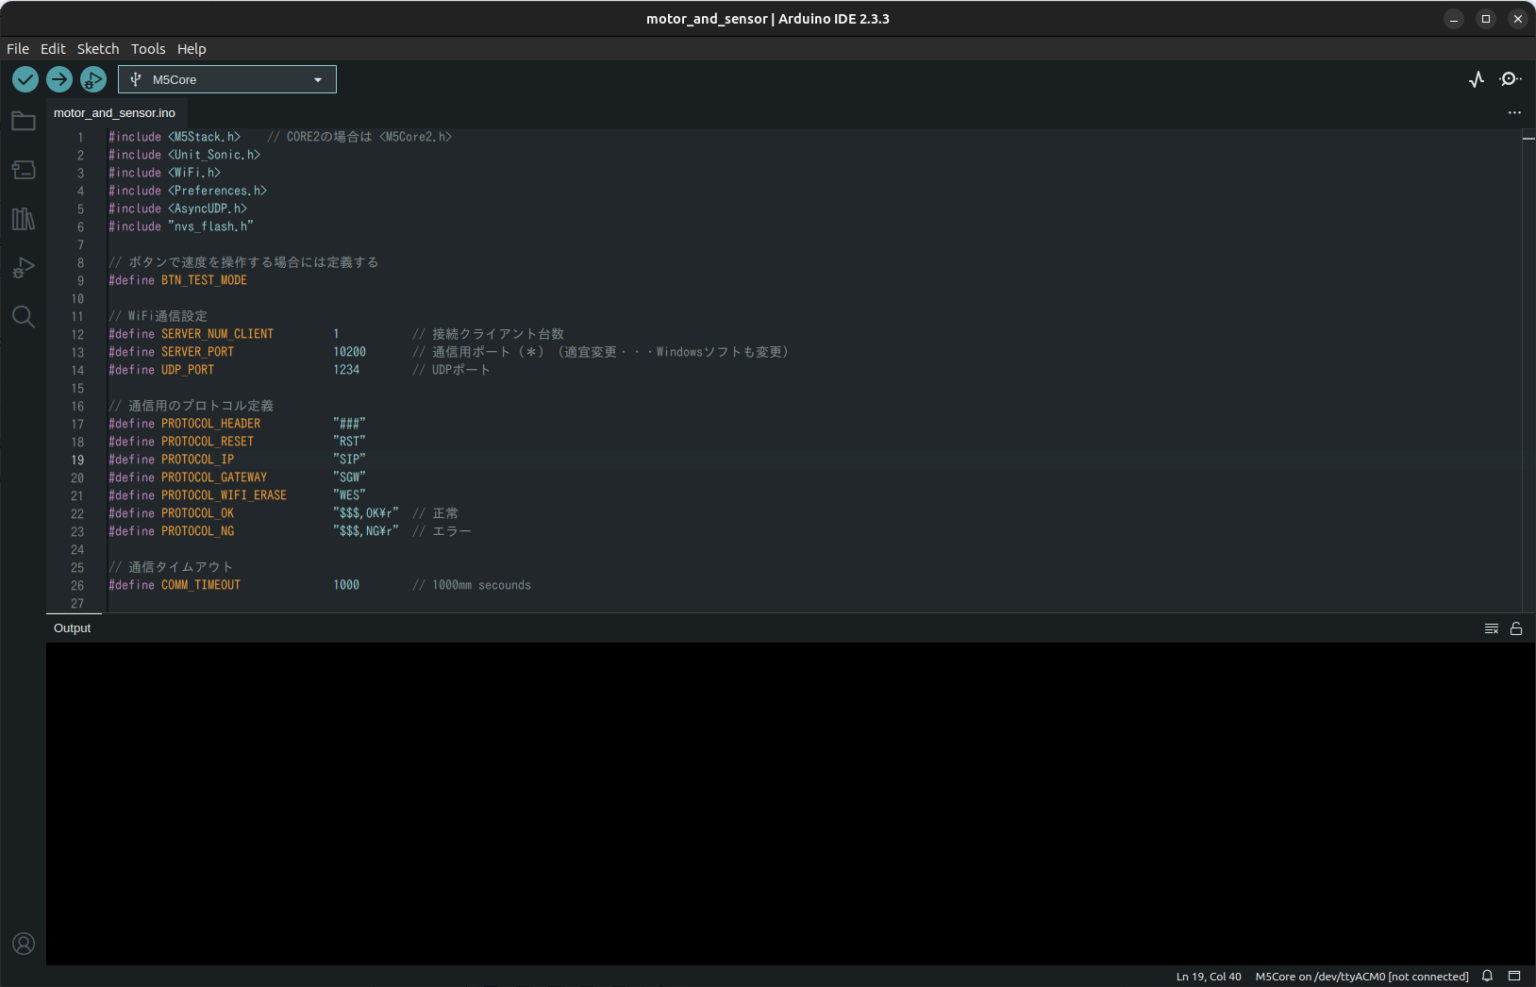
Task: Select the motor_and_sensor.ino tab
Action: (114, 113)
